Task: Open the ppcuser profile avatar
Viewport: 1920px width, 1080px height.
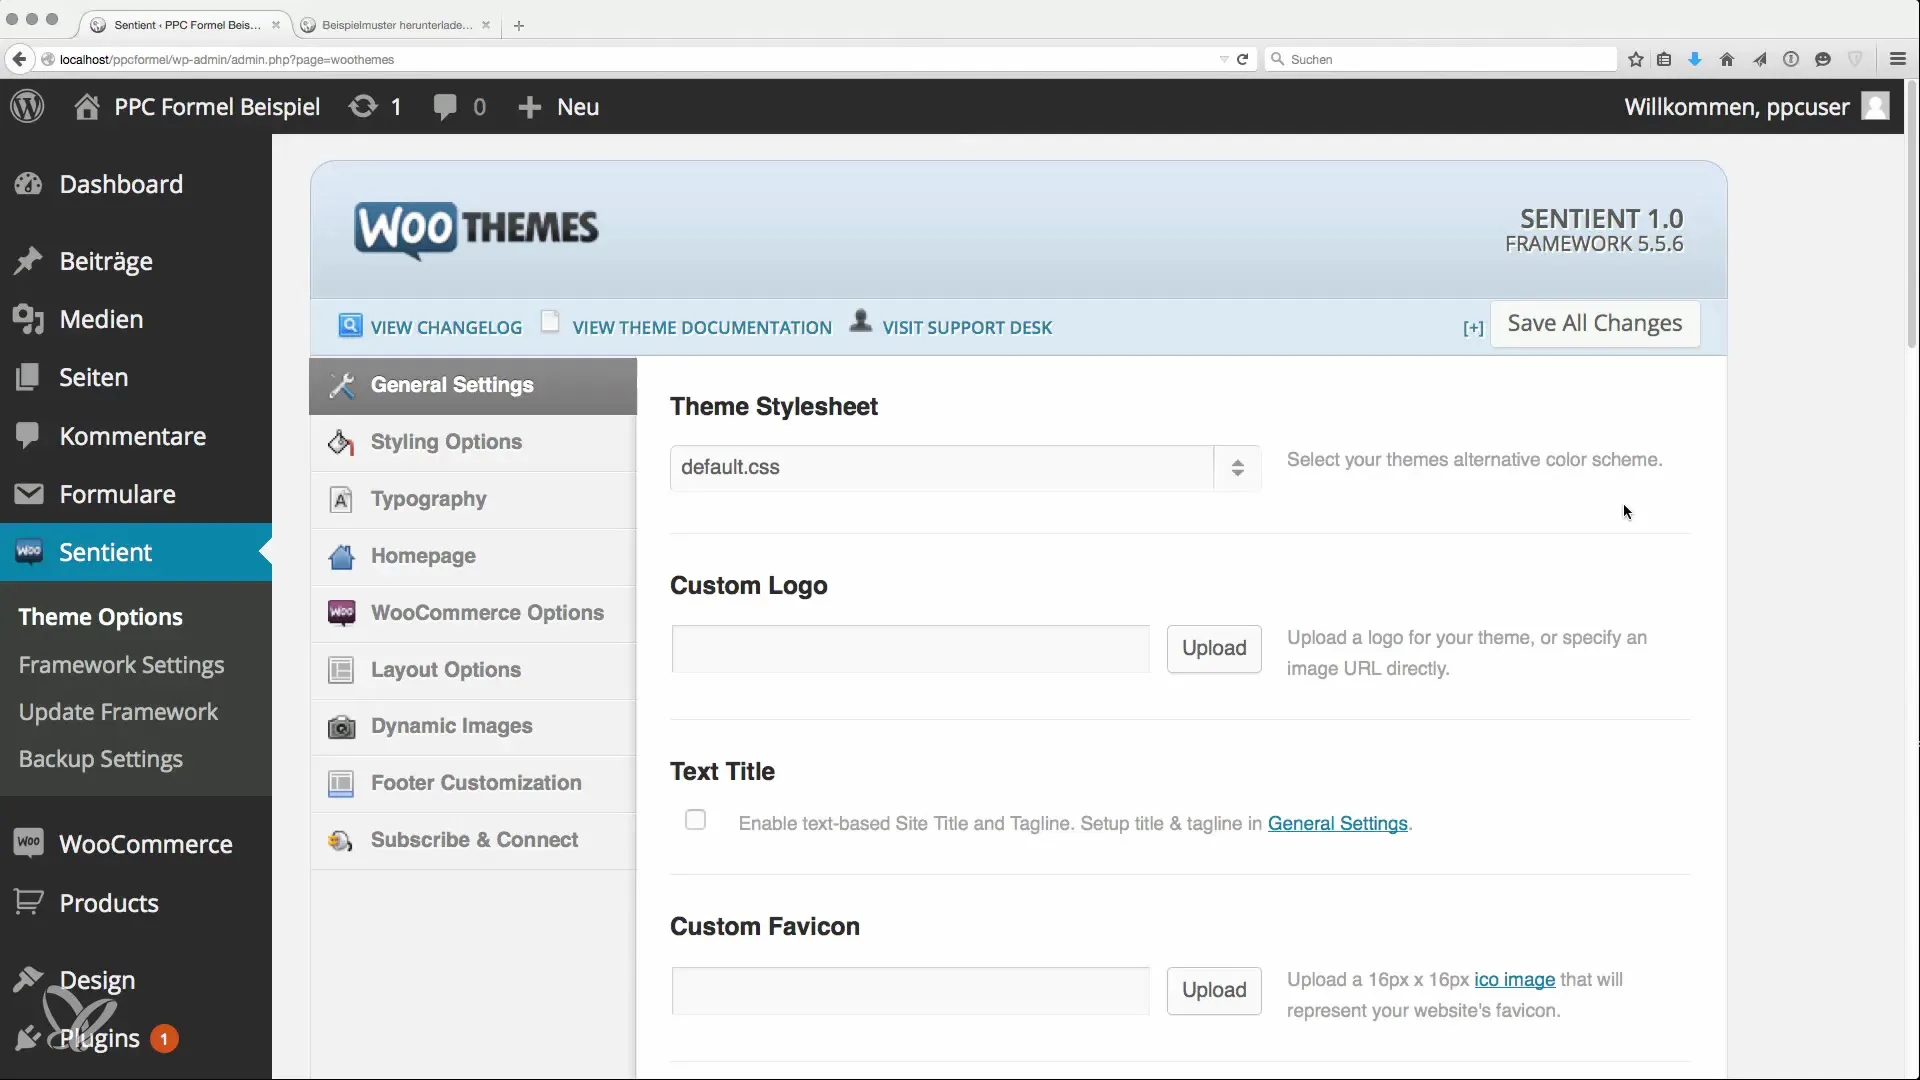Action: pyautogui.click(x=1875, y=106)
